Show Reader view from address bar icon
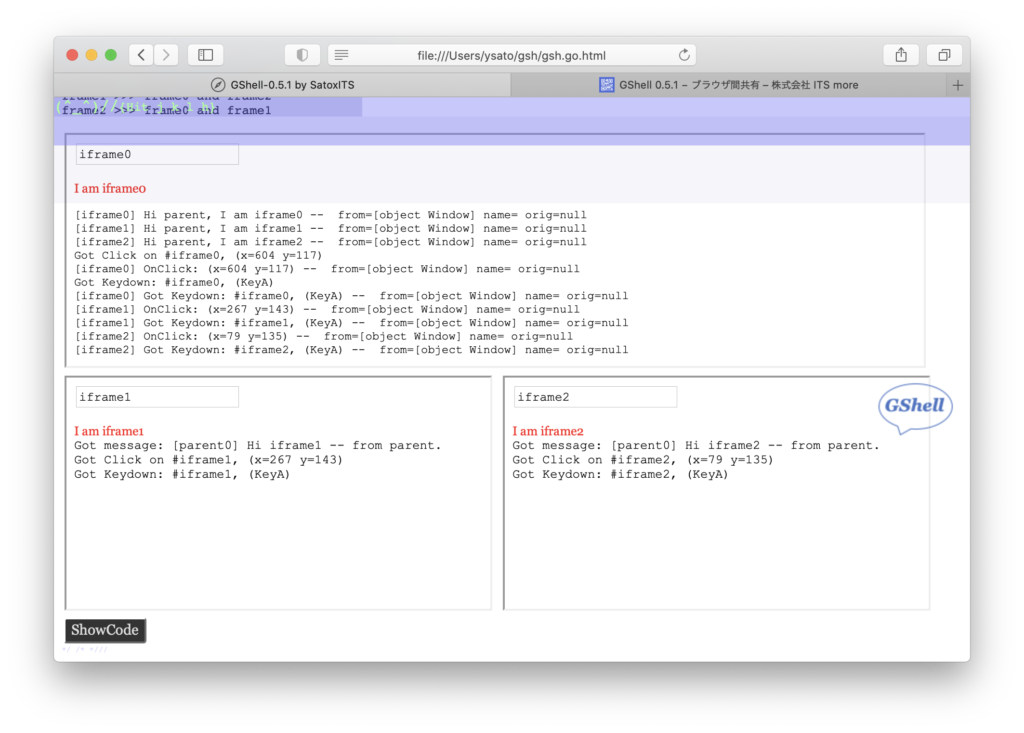1024x733 pixels. [x=341, y=55]
